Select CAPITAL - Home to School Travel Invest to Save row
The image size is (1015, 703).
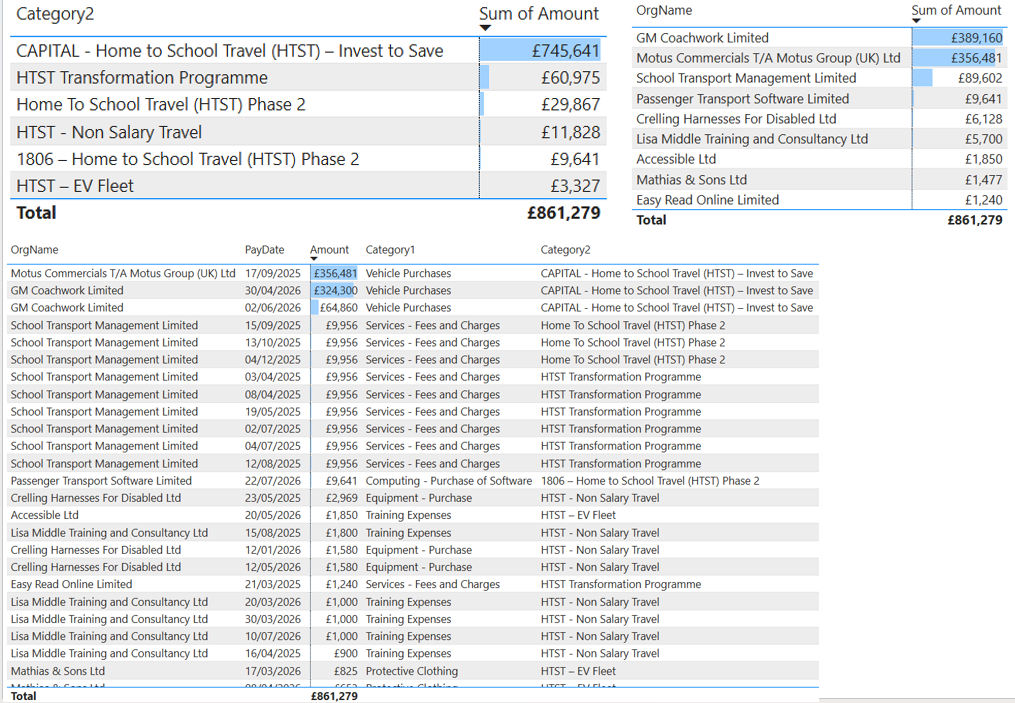308,50
